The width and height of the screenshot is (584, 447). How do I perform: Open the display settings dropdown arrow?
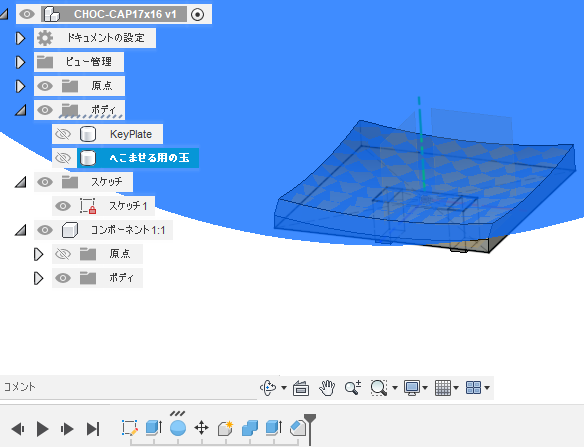click(x=425, y=388)
